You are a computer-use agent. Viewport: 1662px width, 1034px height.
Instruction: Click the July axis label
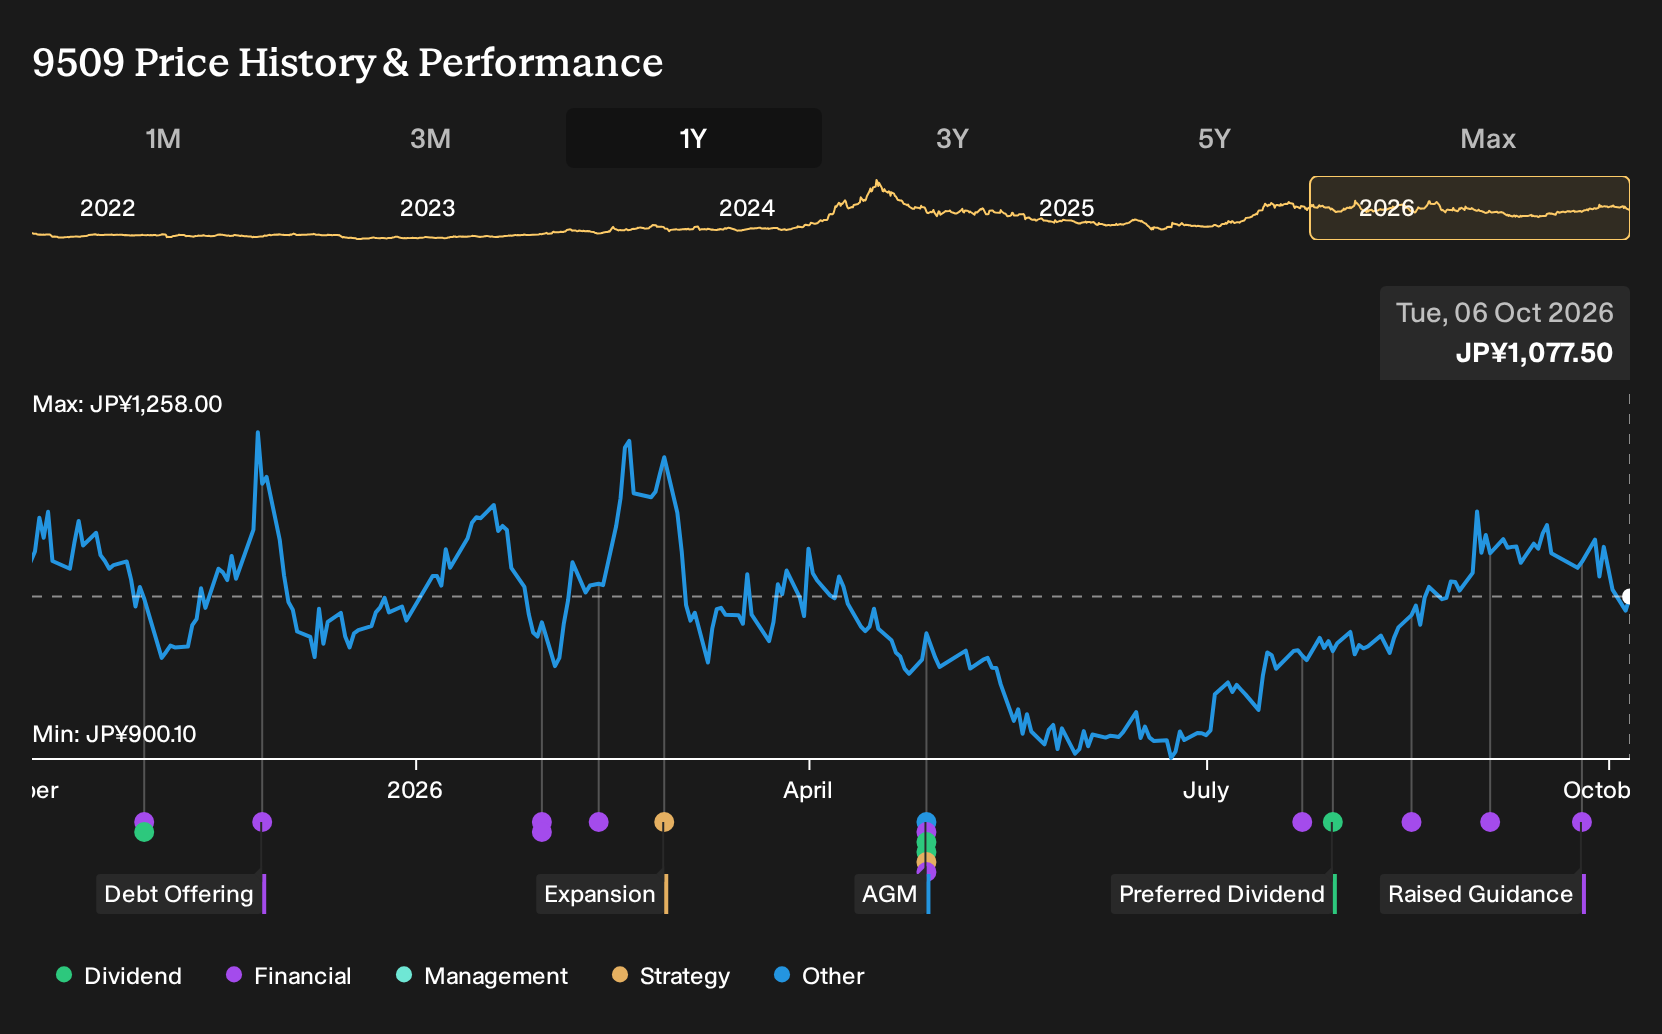click(1206, 790)
